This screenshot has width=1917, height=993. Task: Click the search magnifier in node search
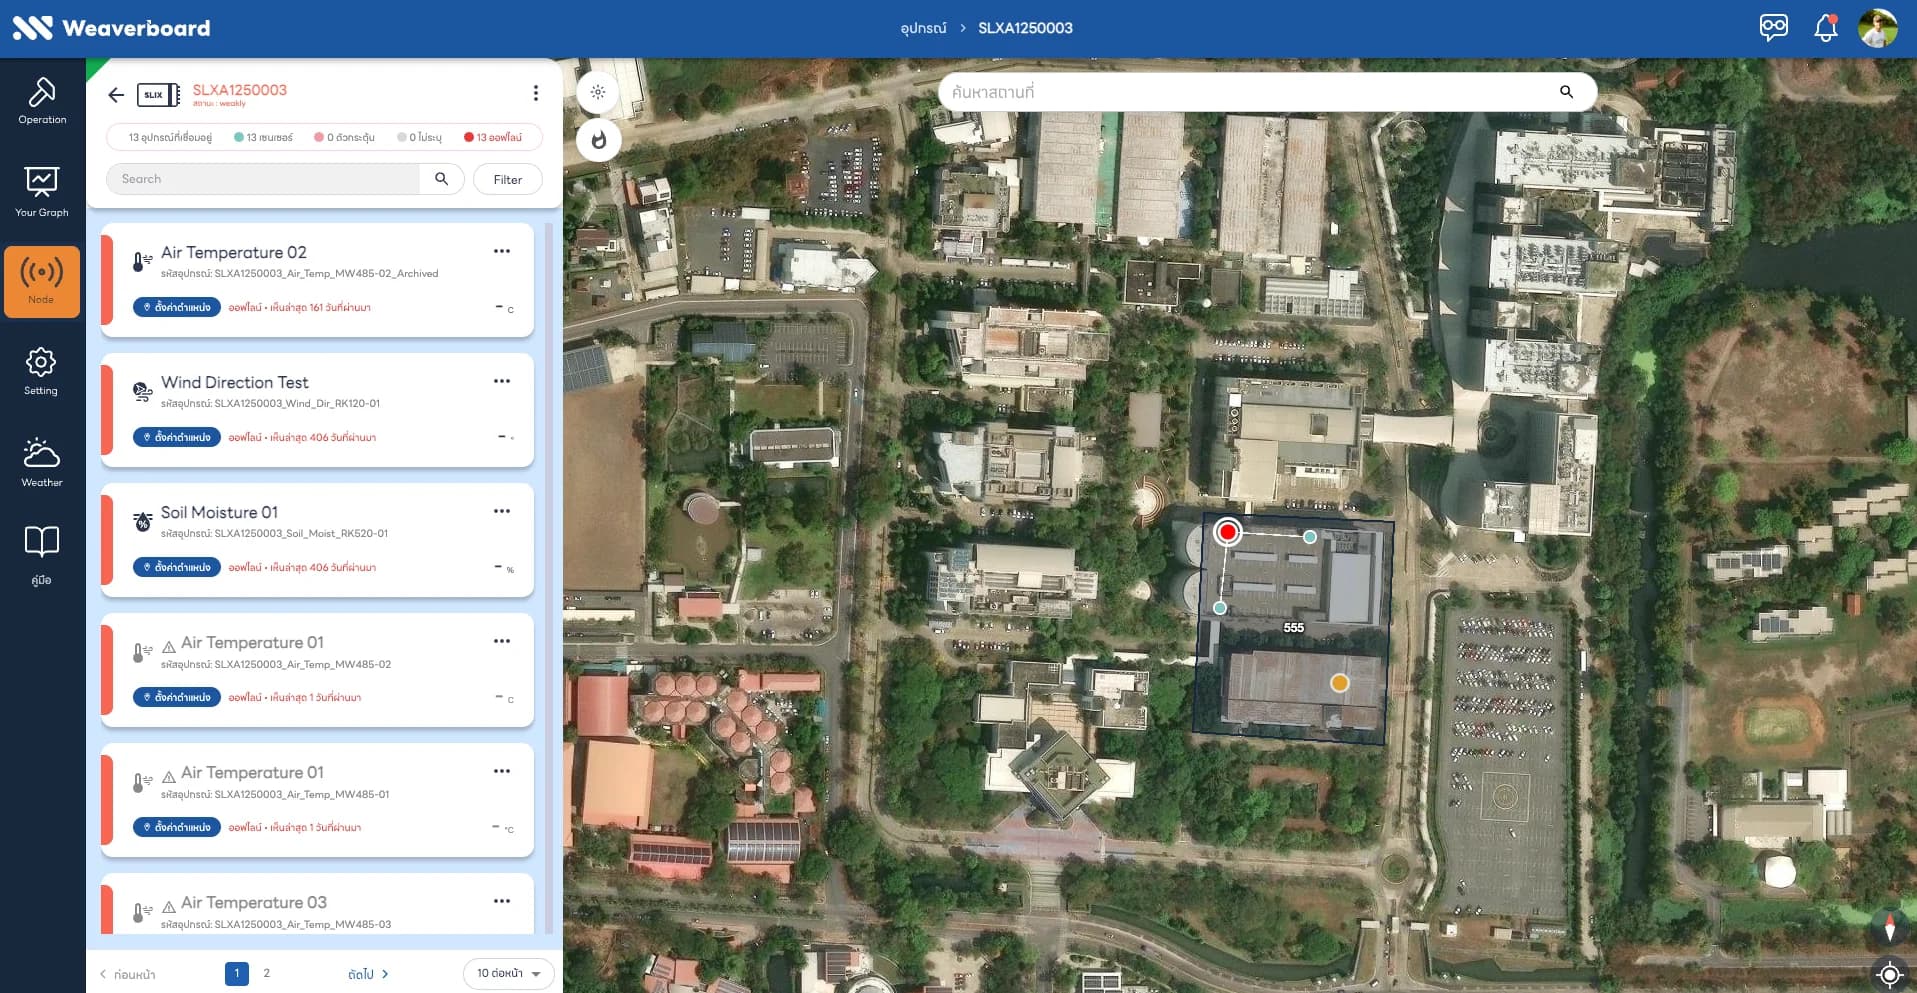[x=441, y=179]
